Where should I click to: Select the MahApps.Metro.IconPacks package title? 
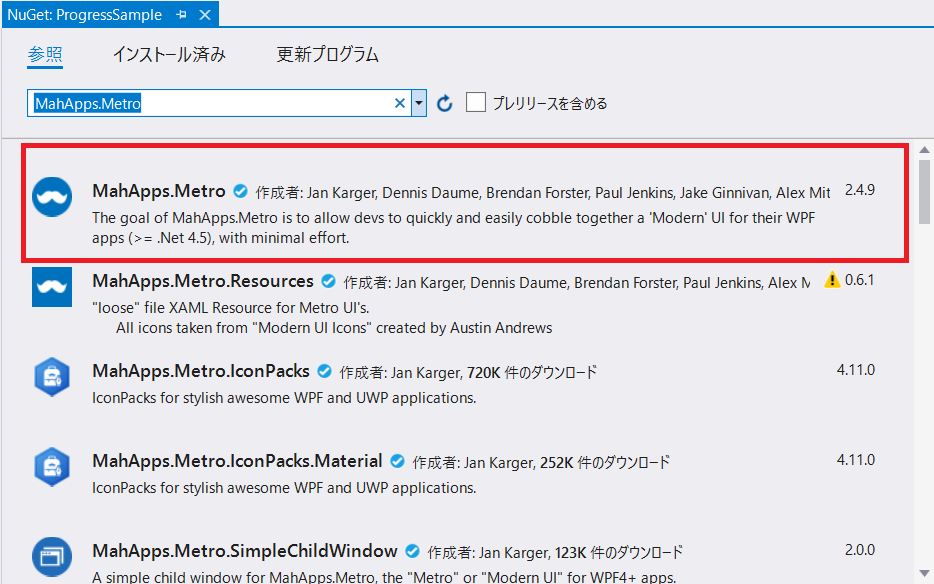(201, 371)
